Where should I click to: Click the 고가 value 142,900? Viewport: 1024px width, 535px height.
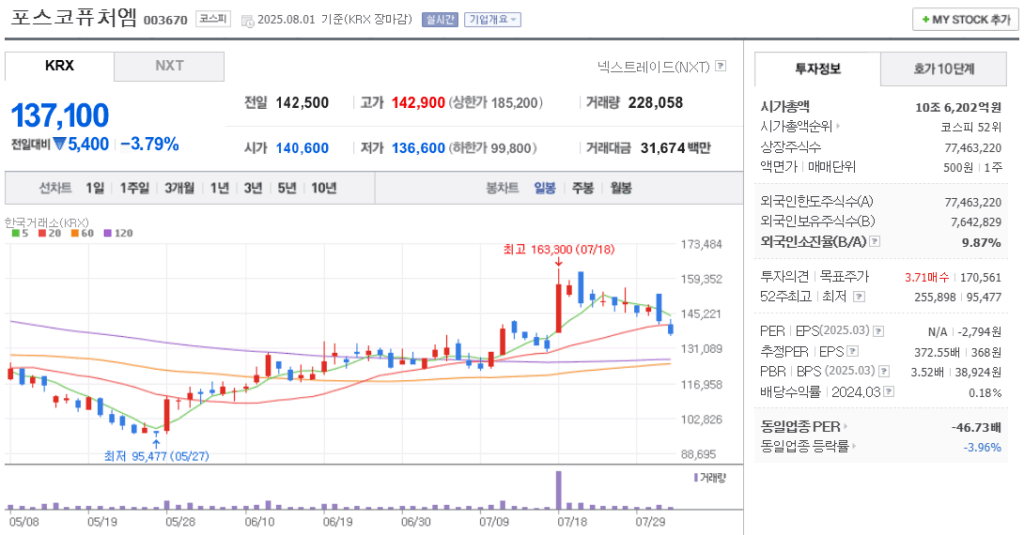418,103
